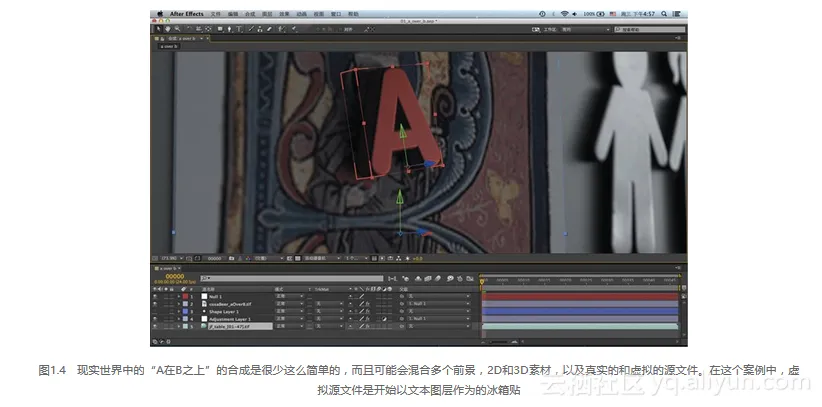822x407 pixels.
Task: Hide the cosadeer_aOverB layer eye
Action: click(x=155, y=304)
